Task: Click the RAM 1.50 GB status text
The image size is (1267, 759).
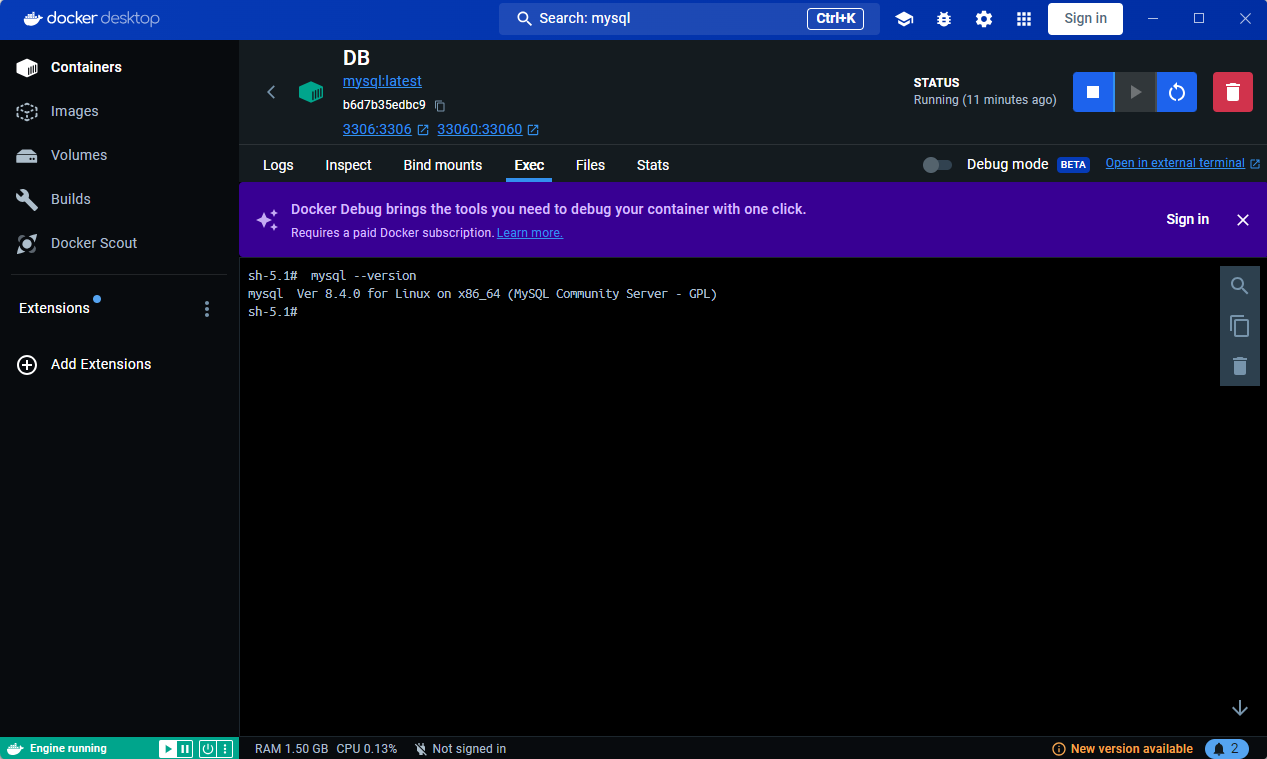Action: [291, 749]
